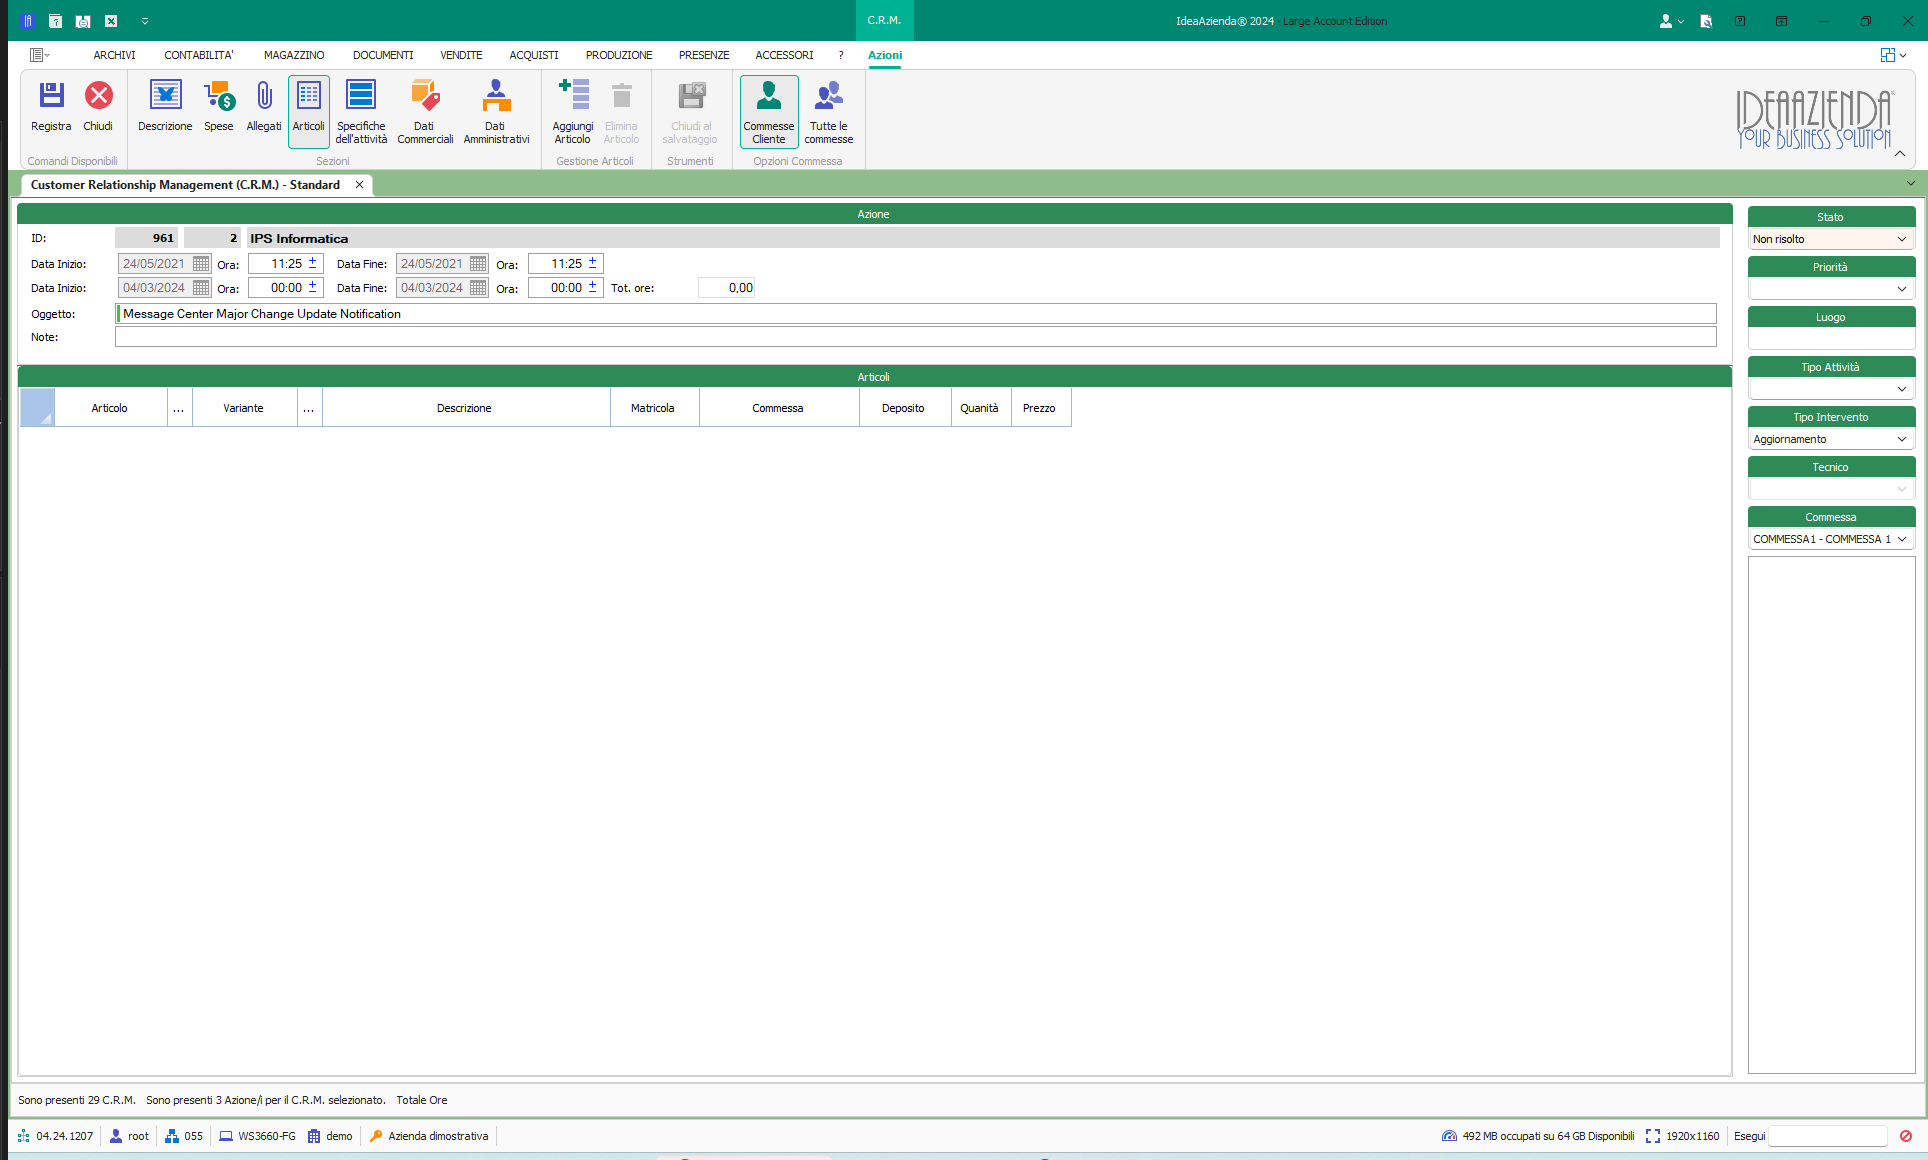The width and height of the screenshot is (1928, 1160).
Task: Click the Luogo input field
Action: [x=1831, y=339]
